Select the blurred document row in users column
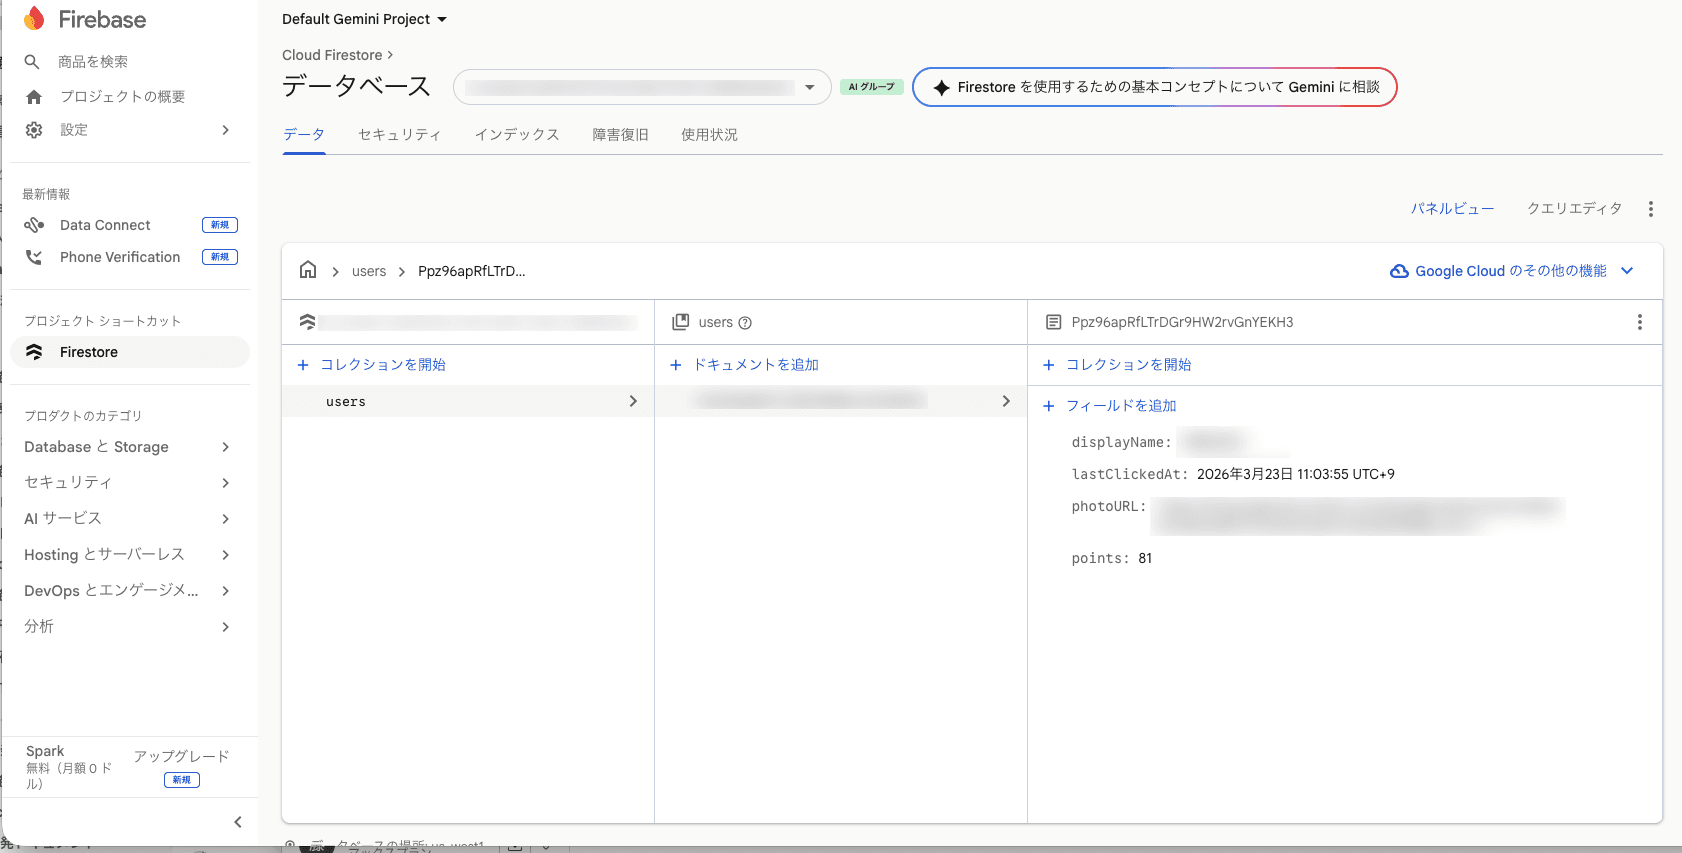 click(841, 401)
